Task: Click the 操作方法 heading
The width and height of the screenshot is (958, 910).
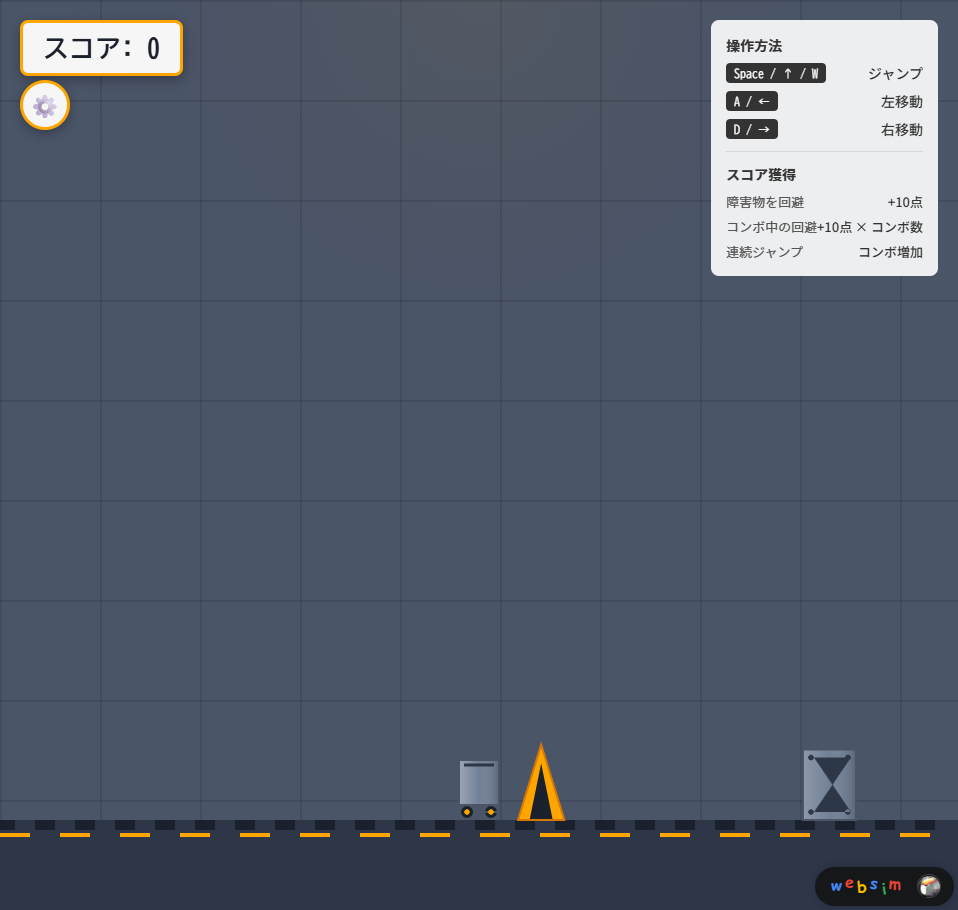Action: [x=754, y=46]
